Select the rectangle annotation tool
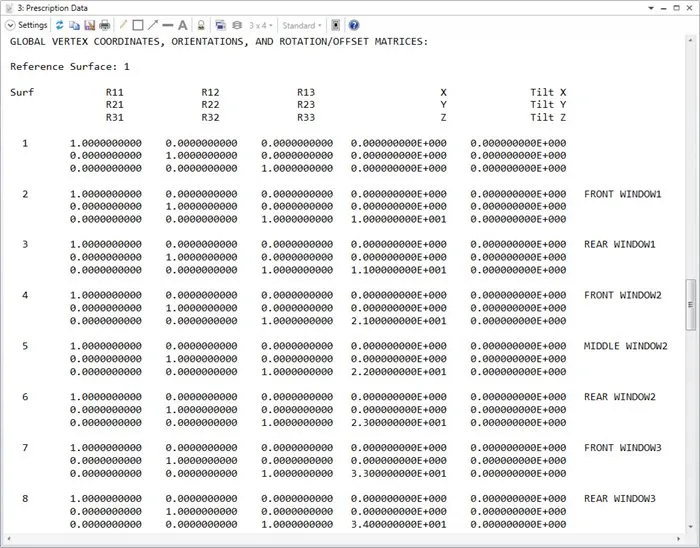The width and height of the screenshot is (700, 548). click(138, 25)
